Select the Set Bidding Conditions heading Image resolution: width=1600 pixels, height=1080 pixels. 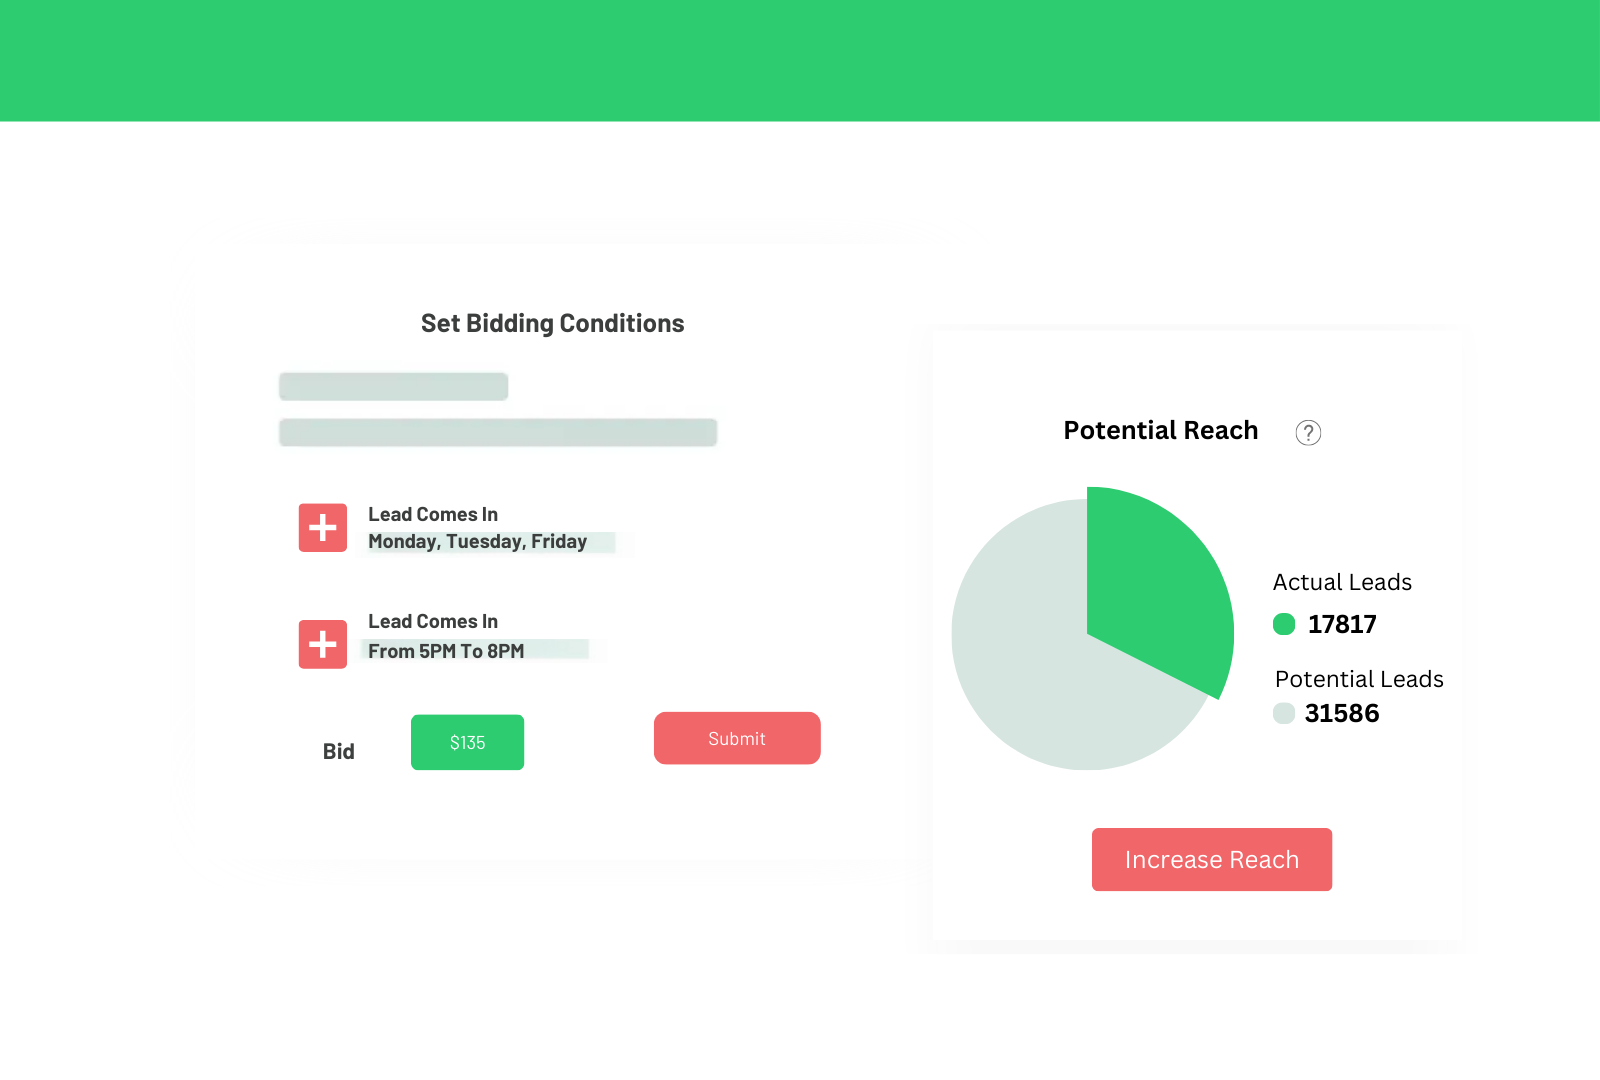click(552, 323)
